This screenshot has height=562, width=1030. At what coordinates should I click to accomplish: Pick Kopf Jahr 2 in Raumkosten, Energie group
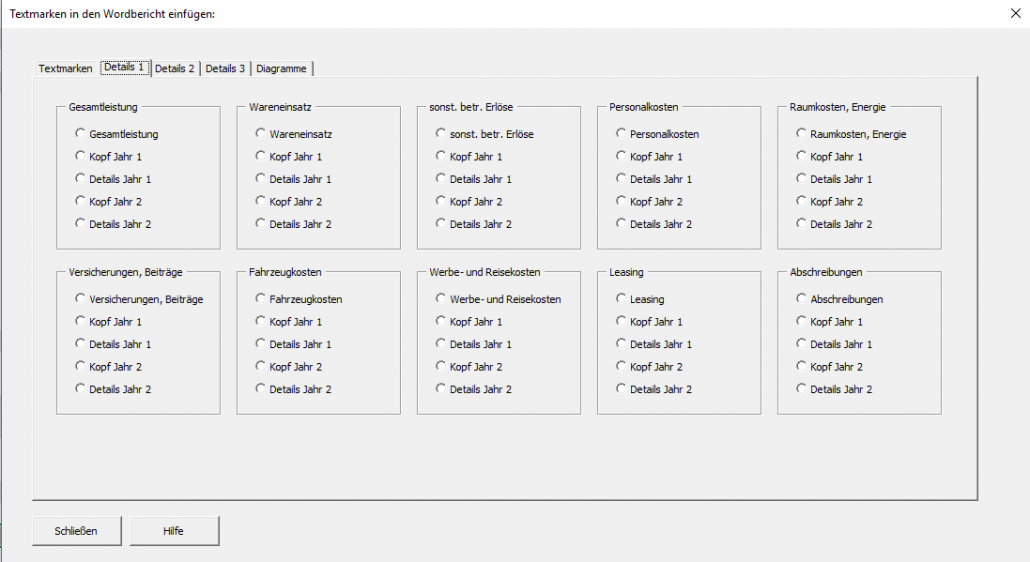tap(829, 202)
